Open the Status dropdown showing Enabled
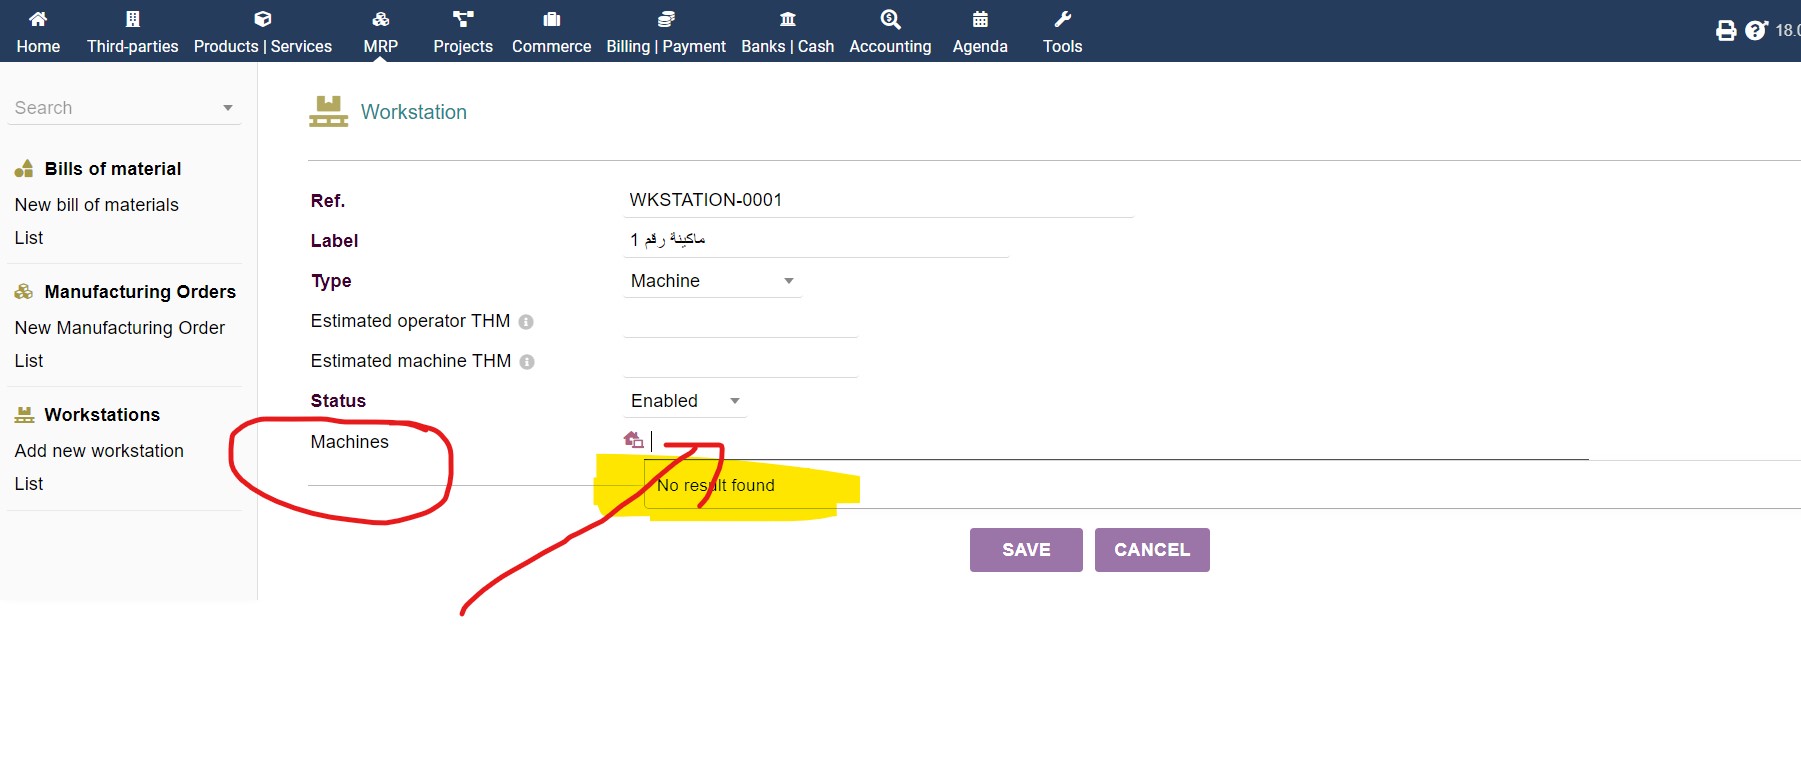 tap(685, 401)
